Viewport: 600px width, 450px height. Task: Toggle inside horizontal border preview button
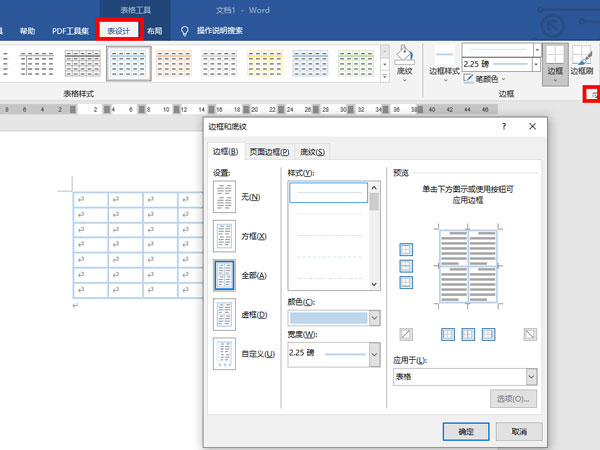(406, 266)
